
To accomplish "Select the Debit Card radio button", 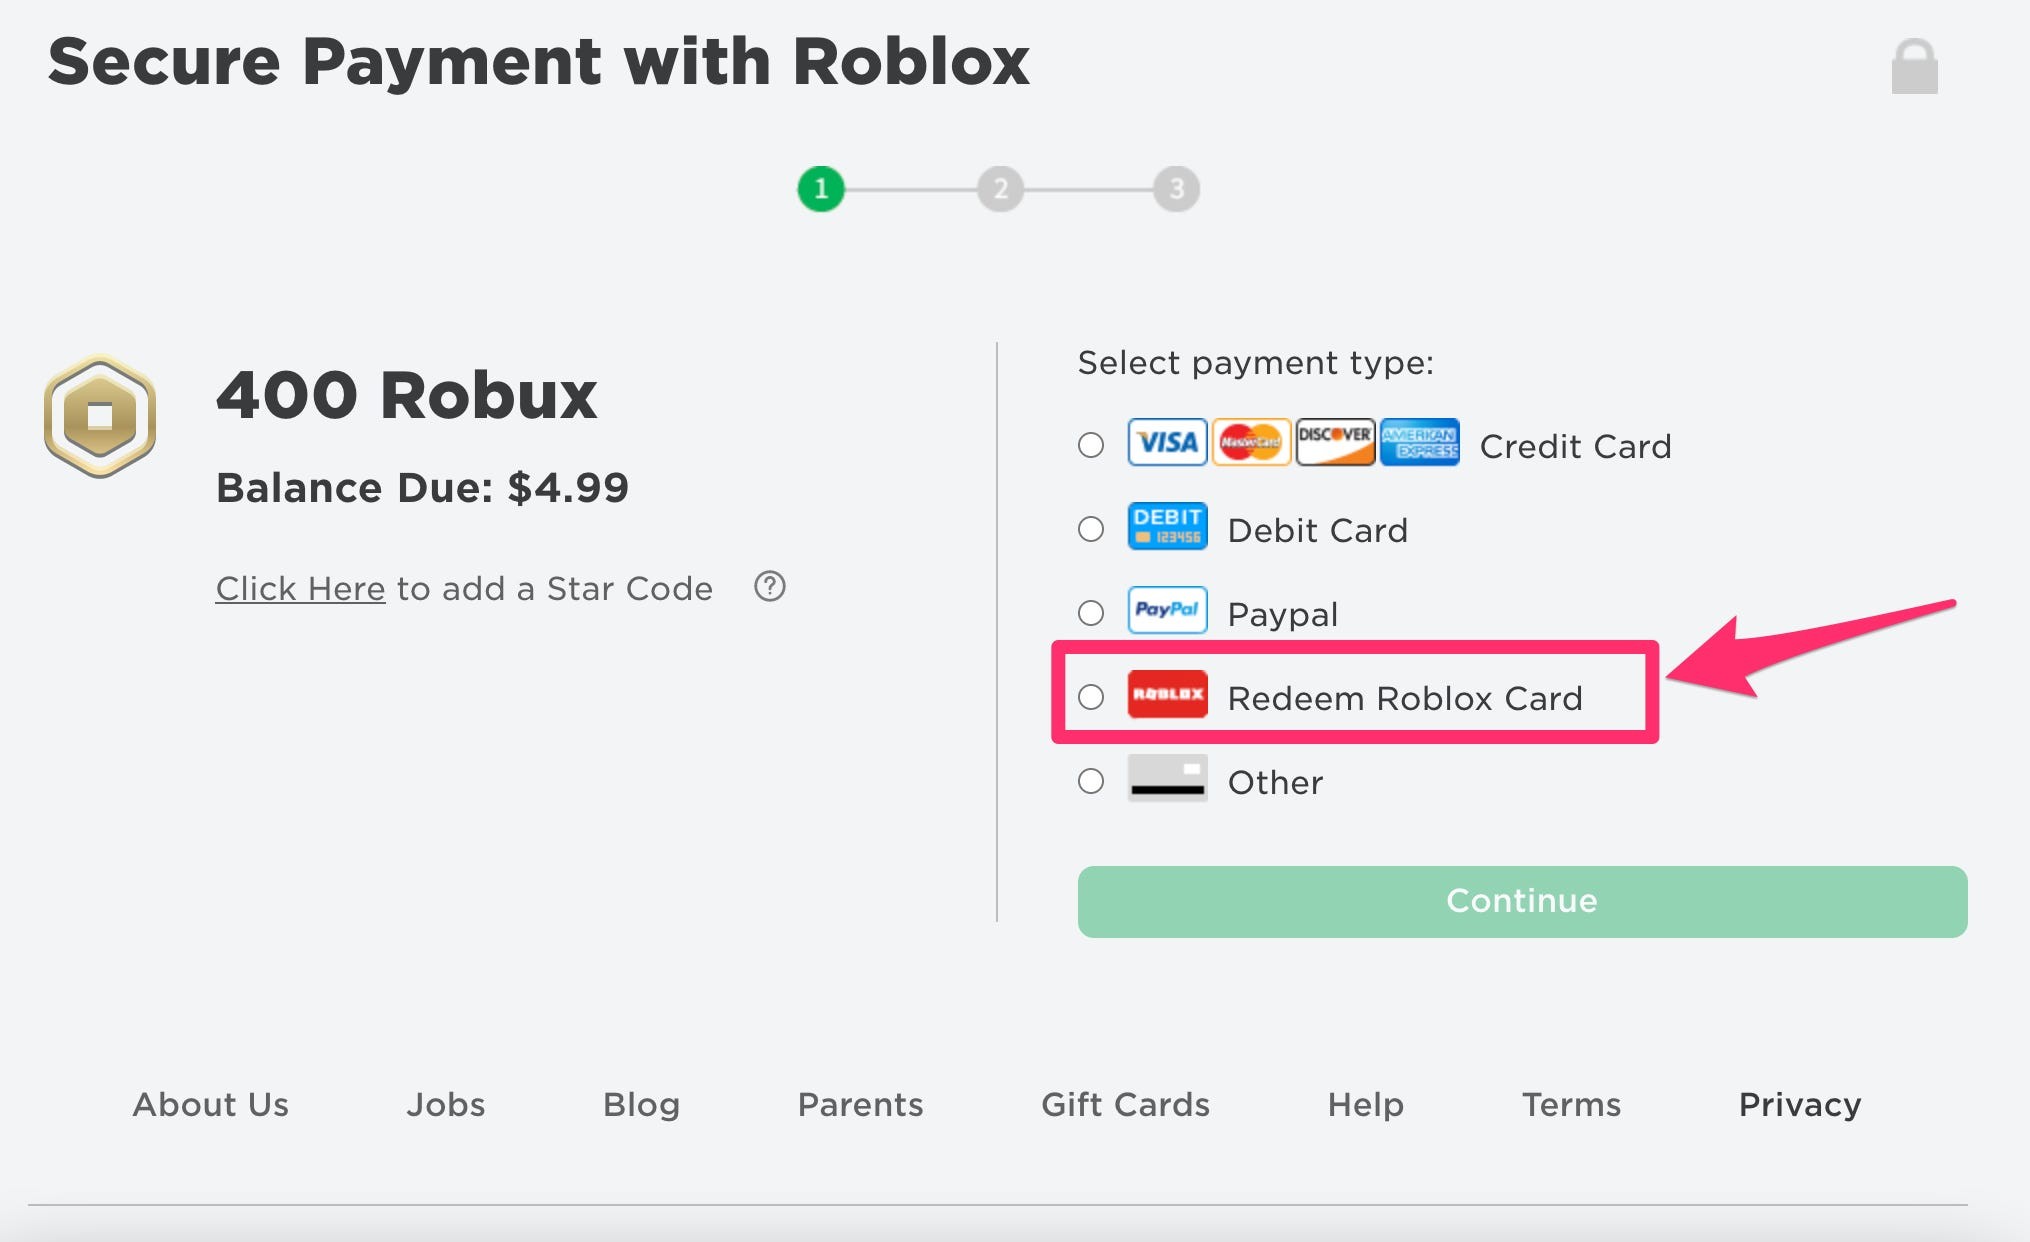I will tap(1090, 528).
